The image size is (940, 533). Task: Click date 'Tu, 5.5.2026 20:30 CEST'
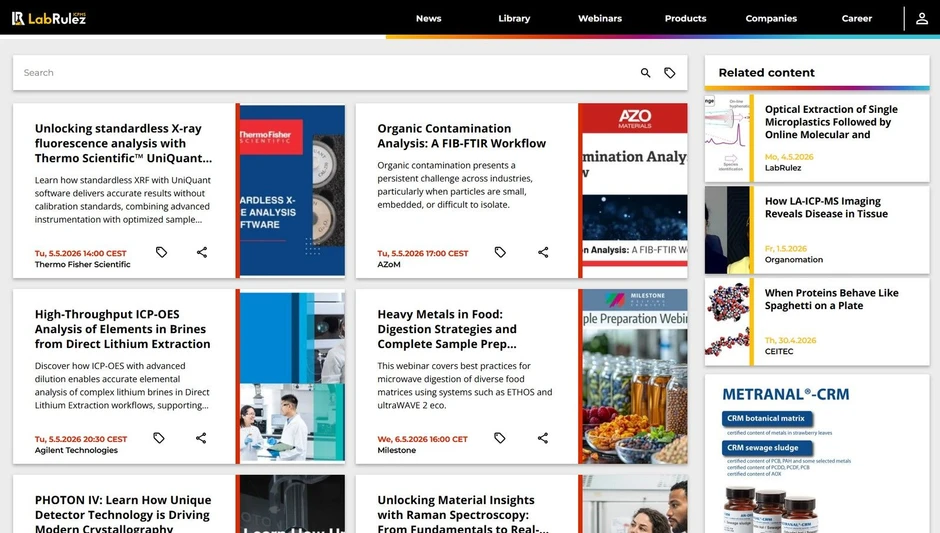(x=81, y=439)
